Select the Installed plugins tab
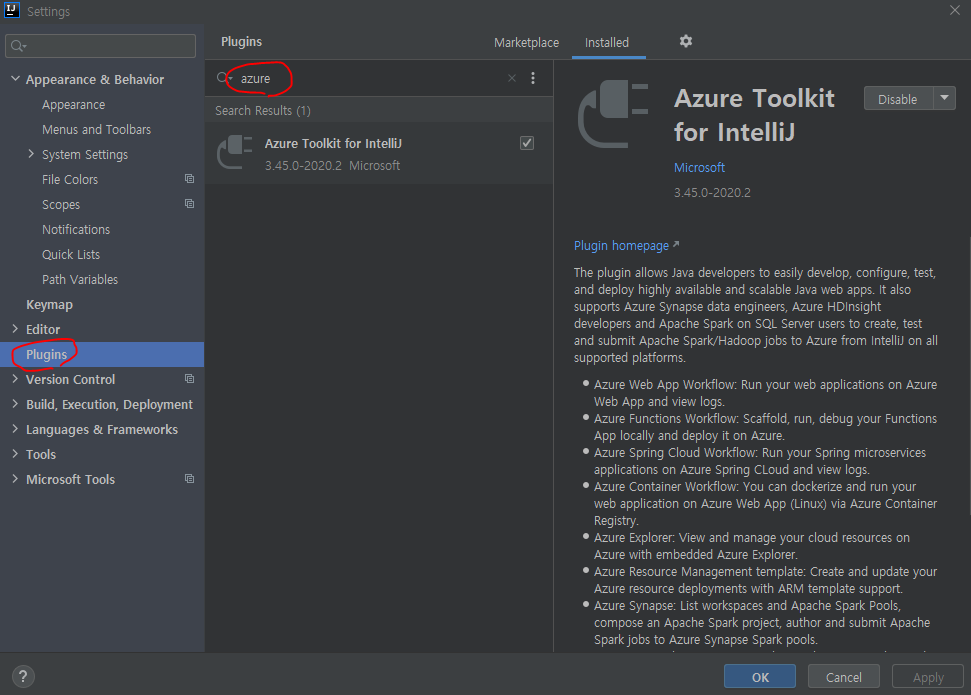Viewport: 971px width, 695px height. [607, 42]
